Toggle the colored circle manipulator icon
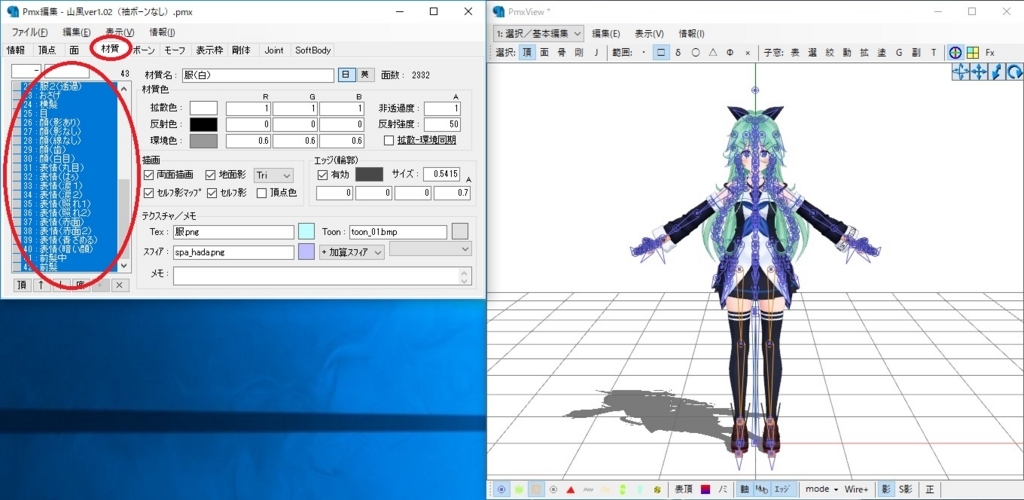Screen dimensions: 1024x500 click(x=955, y=52)
